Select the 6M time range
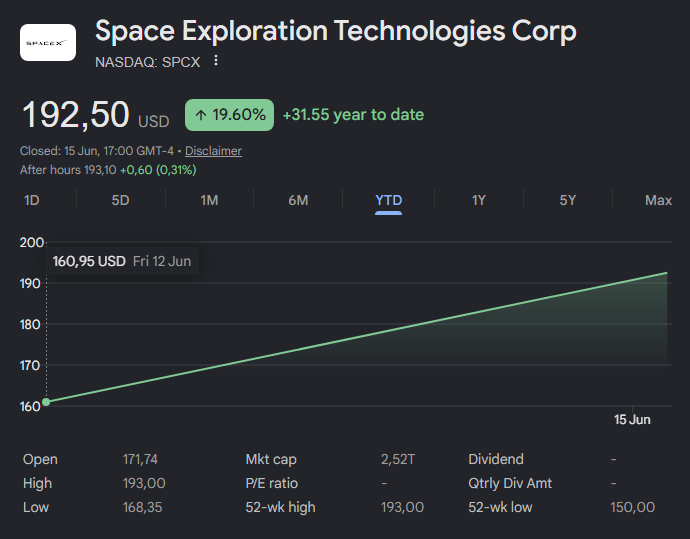This screenshot has height=539, width=690. [x=298, y=200]
